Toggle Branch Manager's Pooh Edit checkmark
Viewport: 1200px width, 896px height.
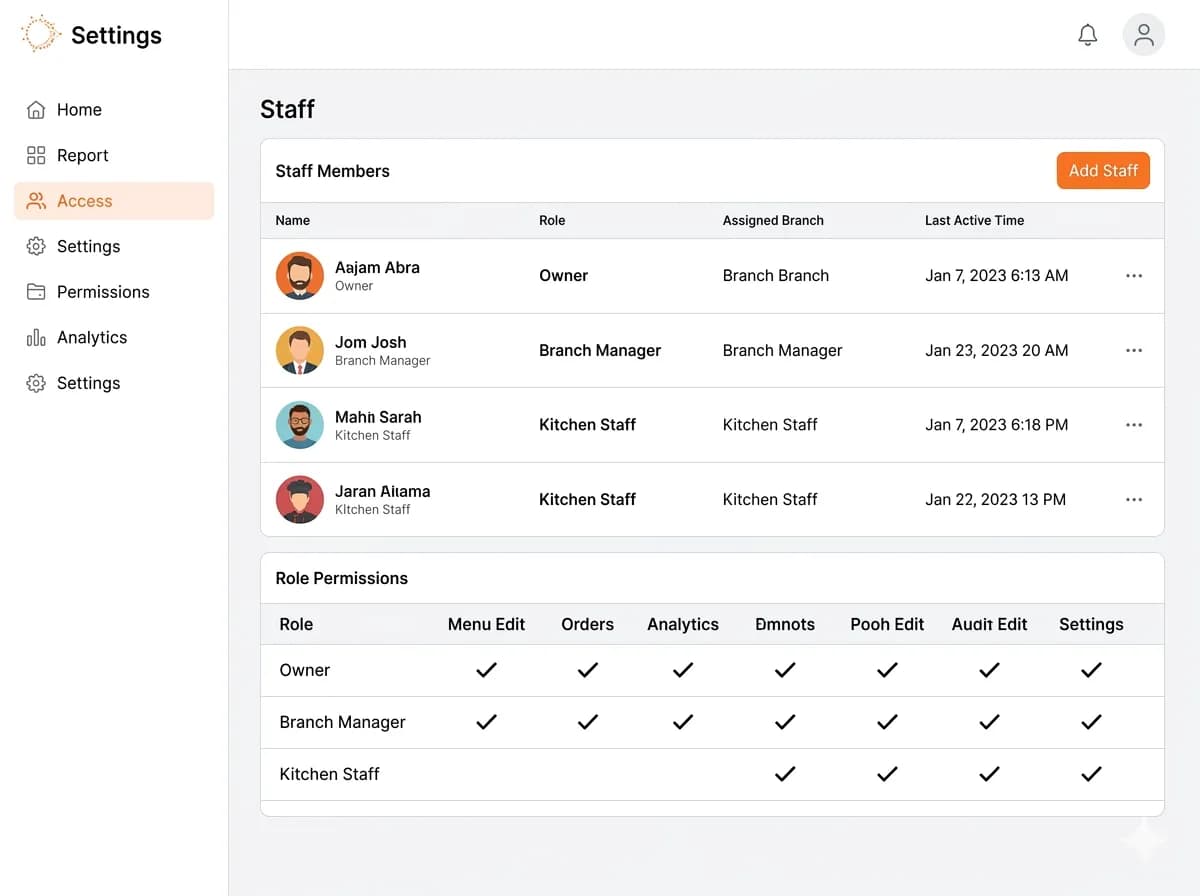(887, 722)
